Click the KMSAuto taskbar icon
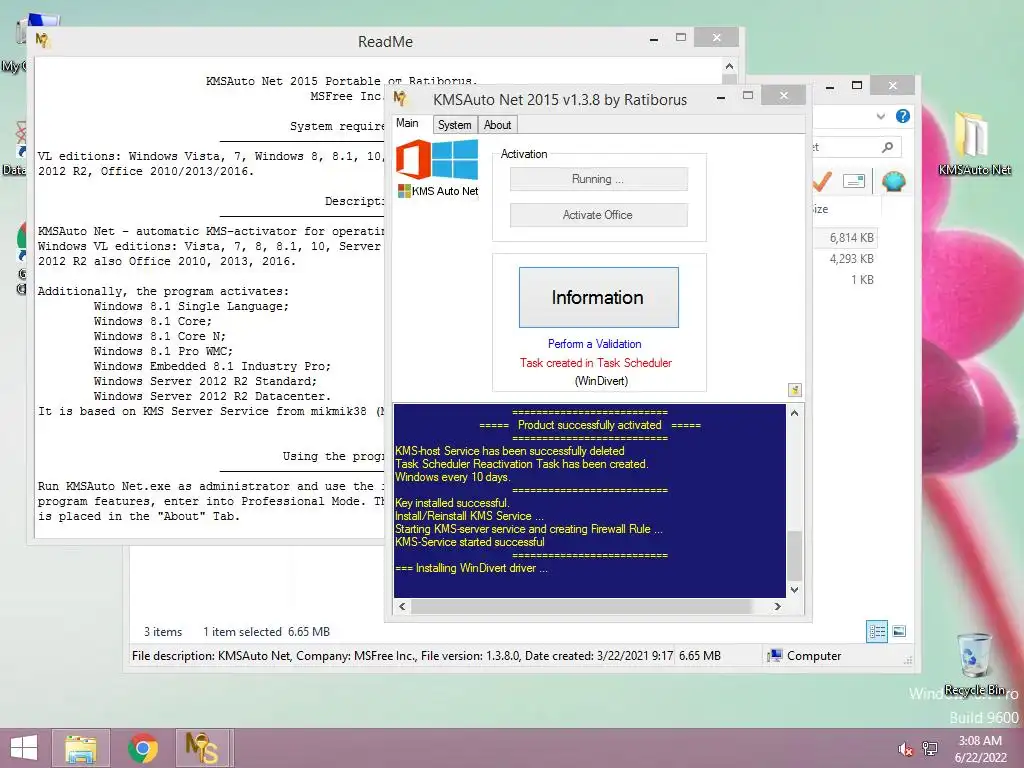Viewport: 1024px width, 768px height. pos(202,748)
